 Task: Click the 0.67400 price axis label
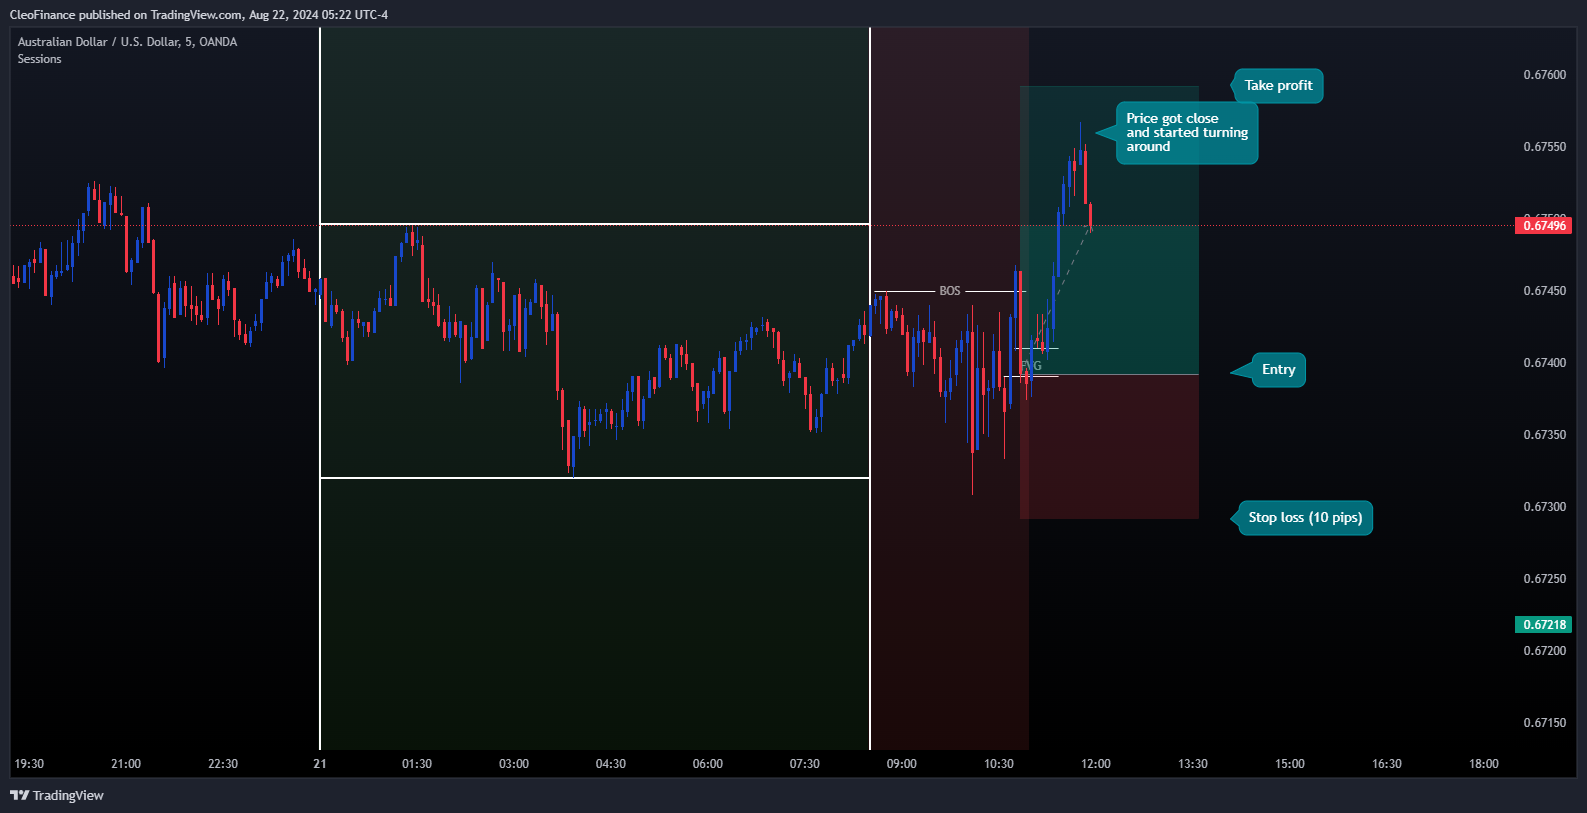(x=1545, y=363)
